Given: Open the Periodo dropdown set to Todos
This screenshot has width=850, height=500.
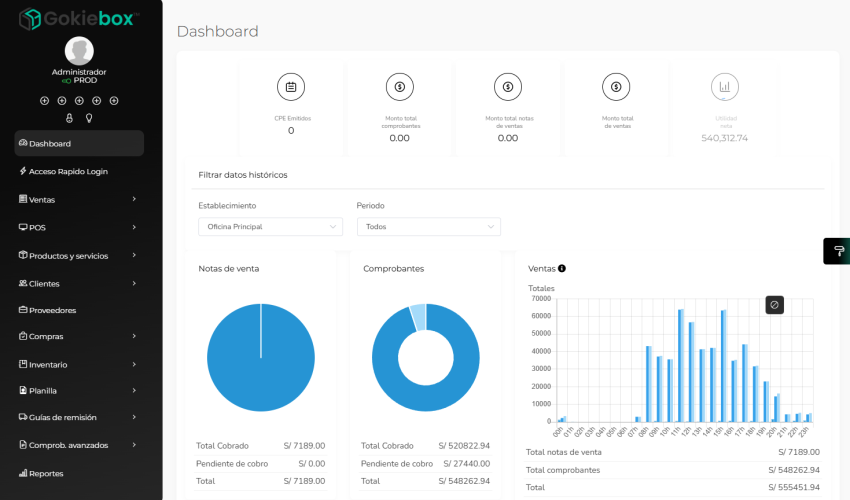Looking at the screenshot, I should (x=428, y=227).
